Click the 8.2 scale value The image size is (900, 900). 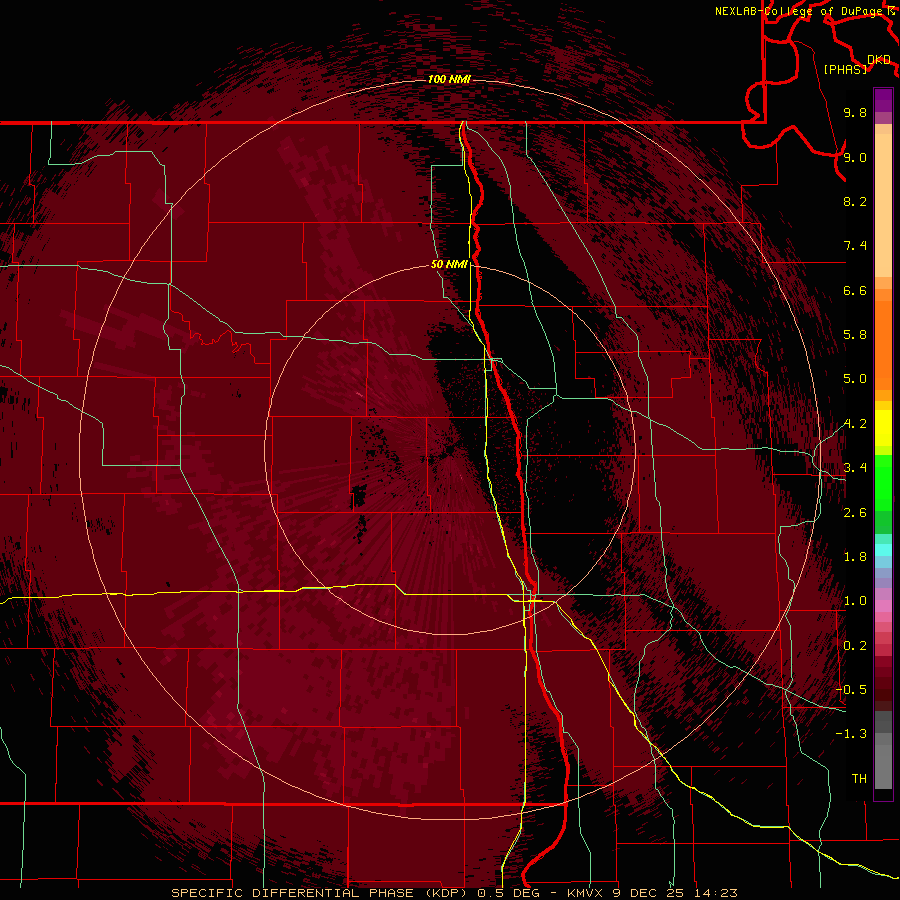tap(855, 201)
